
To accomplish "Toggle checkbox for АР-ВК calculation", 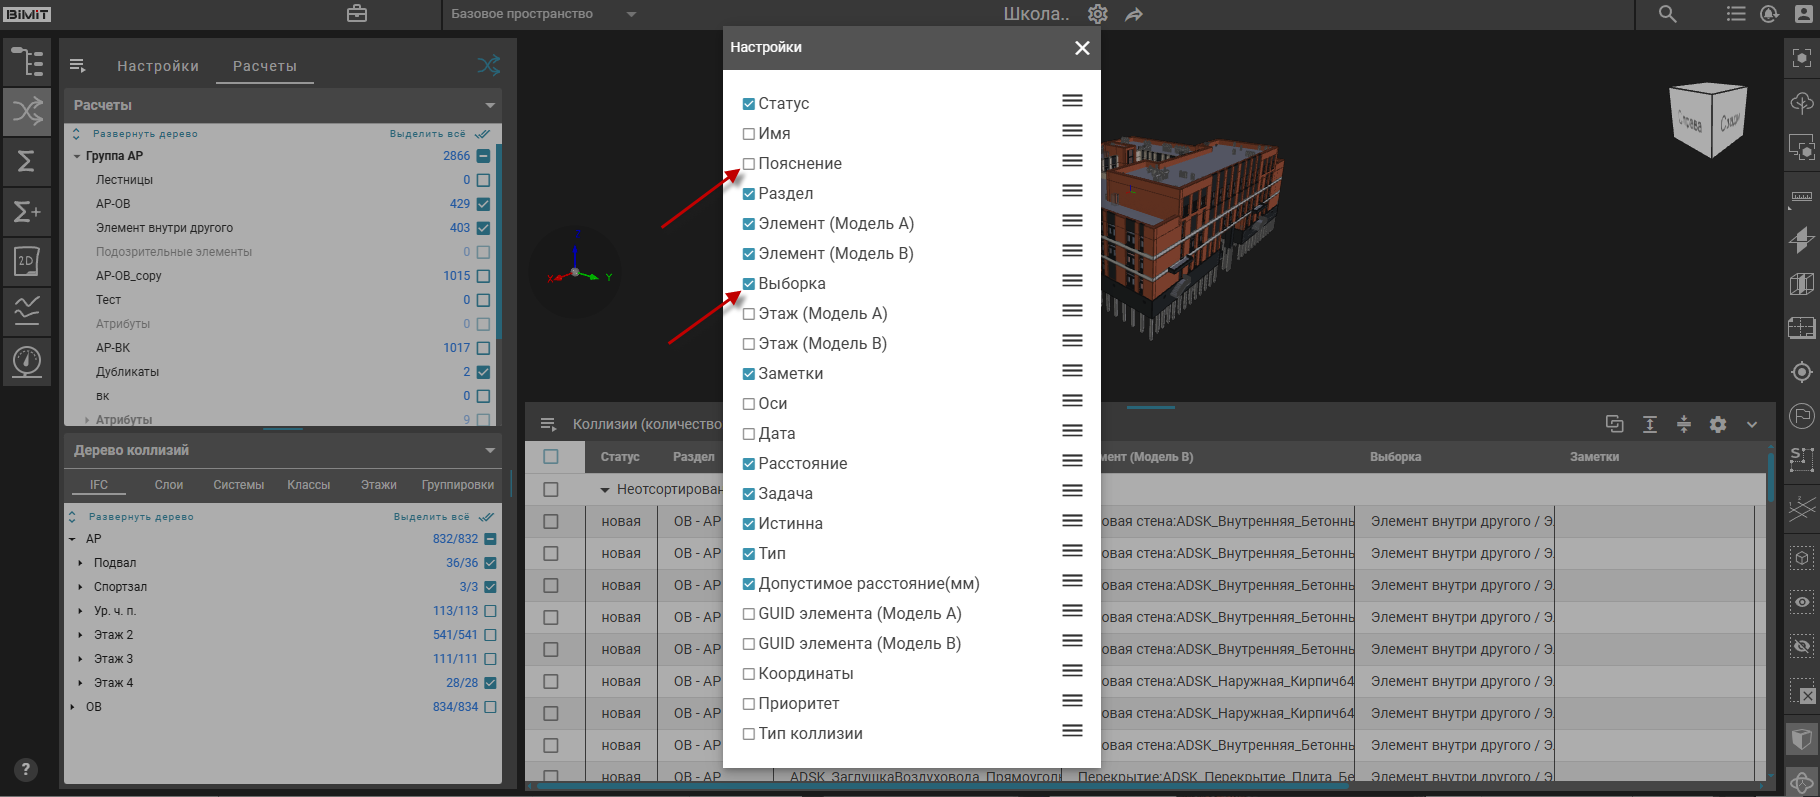I will (x=484, y=348).
